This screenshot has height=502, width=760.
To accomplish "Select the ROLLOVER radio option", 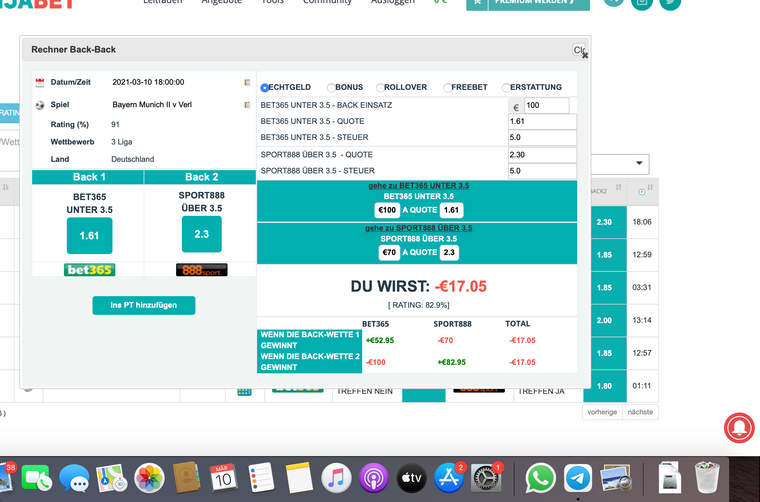I will (x=380, y=88).
